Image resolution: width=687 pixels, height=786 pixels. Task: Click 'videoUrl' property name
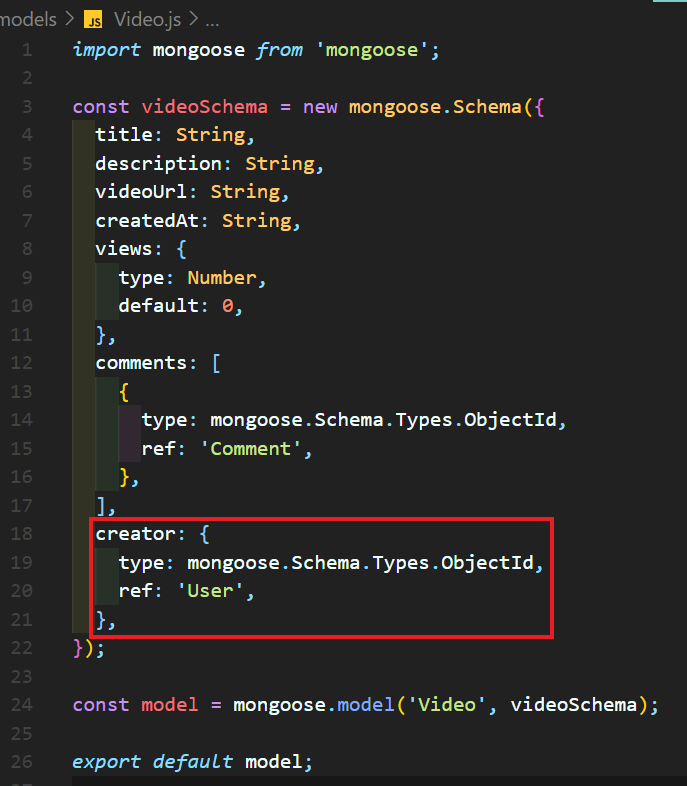(x=141, y=191)
